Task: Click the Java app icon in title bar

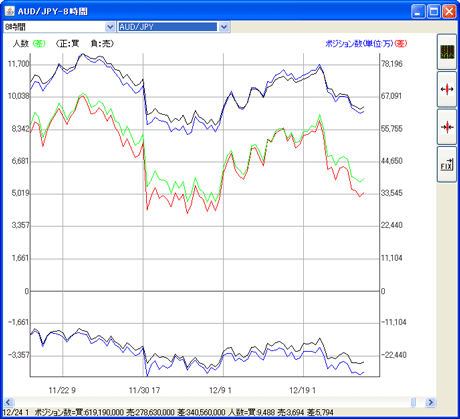Action: 10,11
